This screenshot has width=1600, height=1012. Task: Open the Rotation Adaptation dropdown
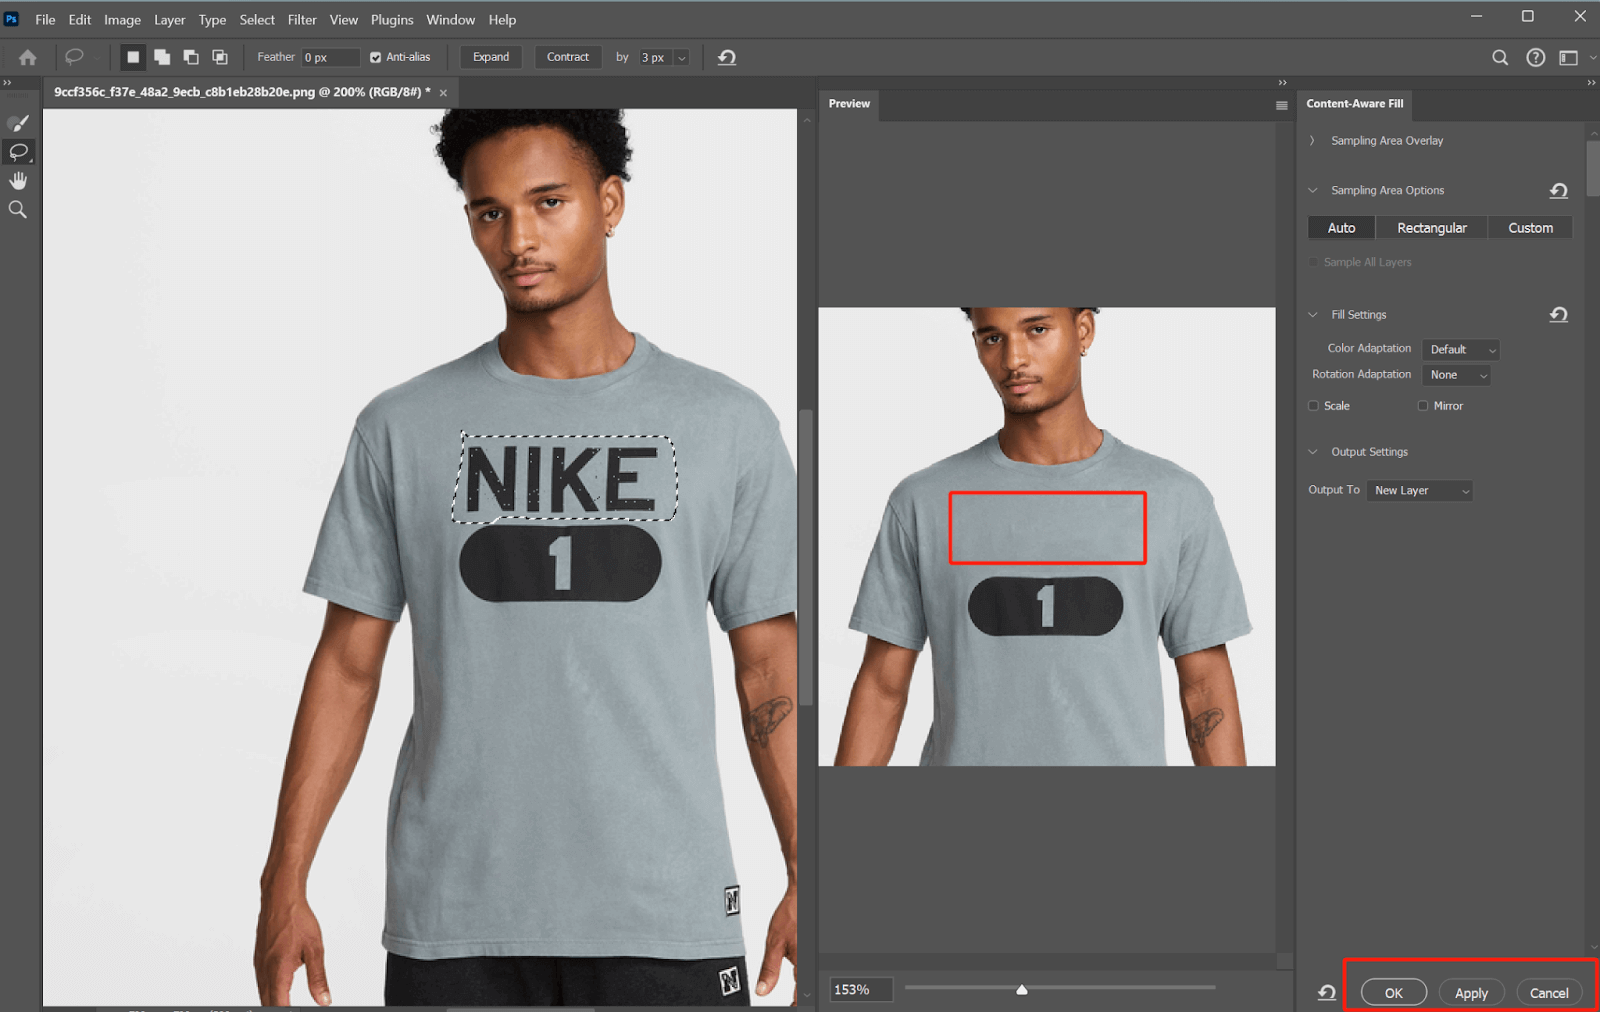click(1455, 374)
